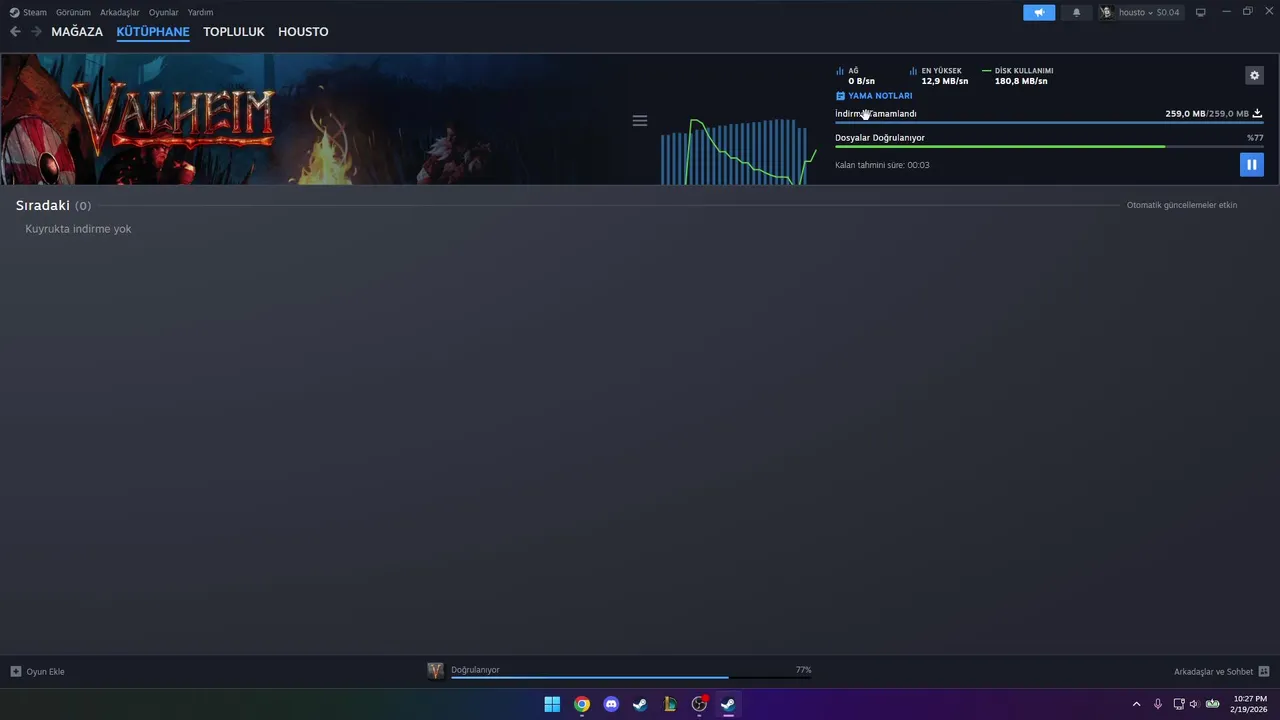1280x720 pixels.
Task: Open the Windows Start menu
Action: point(552,704)
